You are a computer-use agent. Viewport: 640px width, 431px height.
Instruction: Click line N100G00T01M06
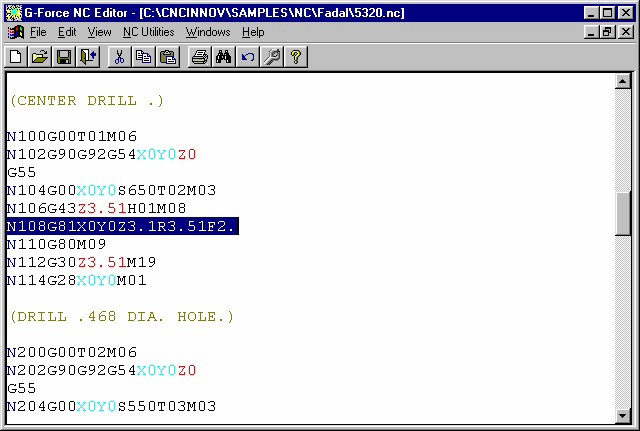click(72, 136)
